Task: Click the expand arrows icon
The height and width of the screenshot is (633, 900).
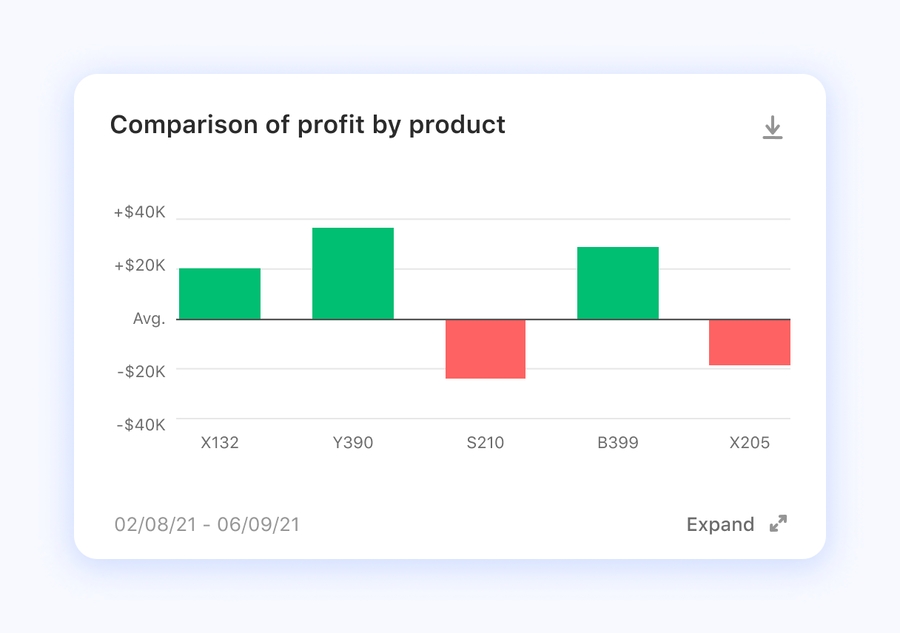Action: [x=778, y=524]
